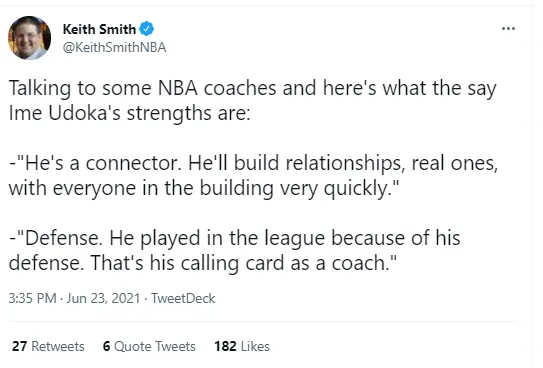Open the three-dot more options menu

point(508,28)
